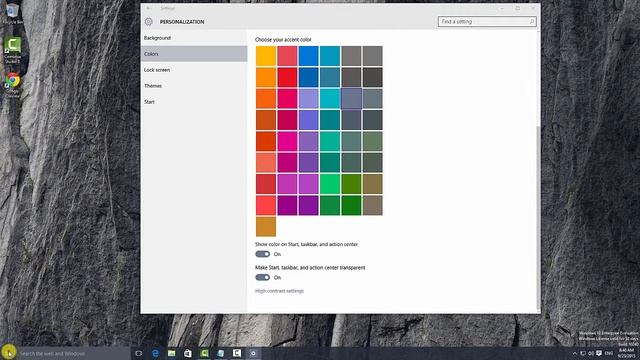The height and width of the screenshot is (360, 640).
Task: Click the magnifier icon in Find a setting
Action: (x=531, y=22)
